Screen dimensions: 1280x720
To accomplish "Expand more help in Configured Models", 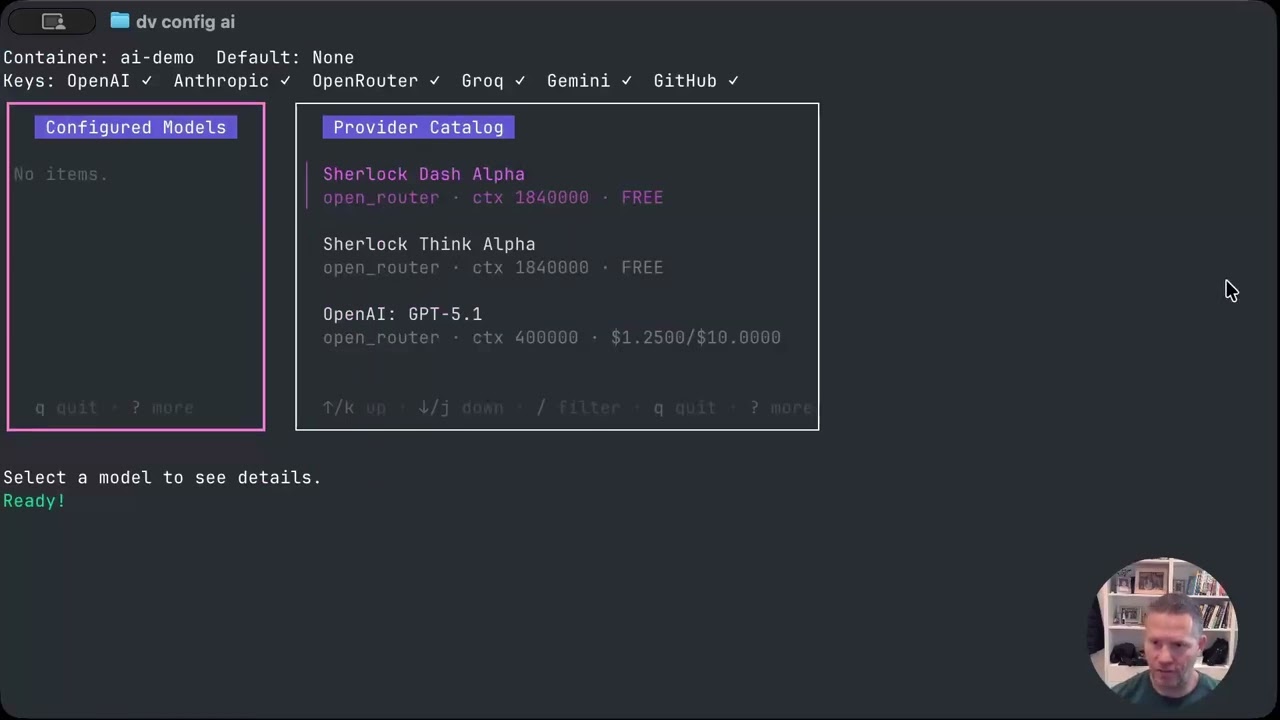I will pos(162,408).
